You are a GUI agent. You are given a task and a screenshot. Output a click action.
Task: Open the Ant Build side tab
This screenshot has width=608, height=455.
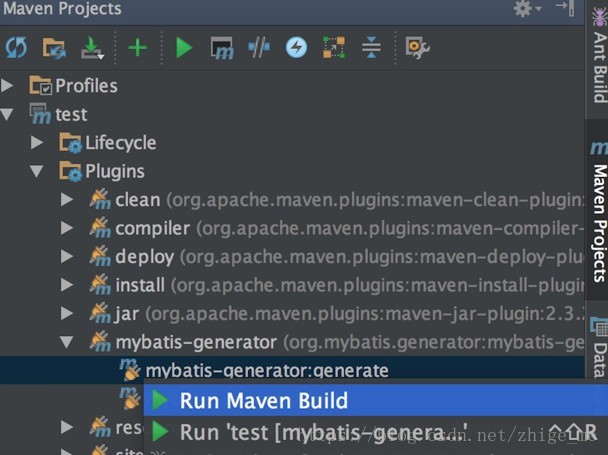(599, 54)
